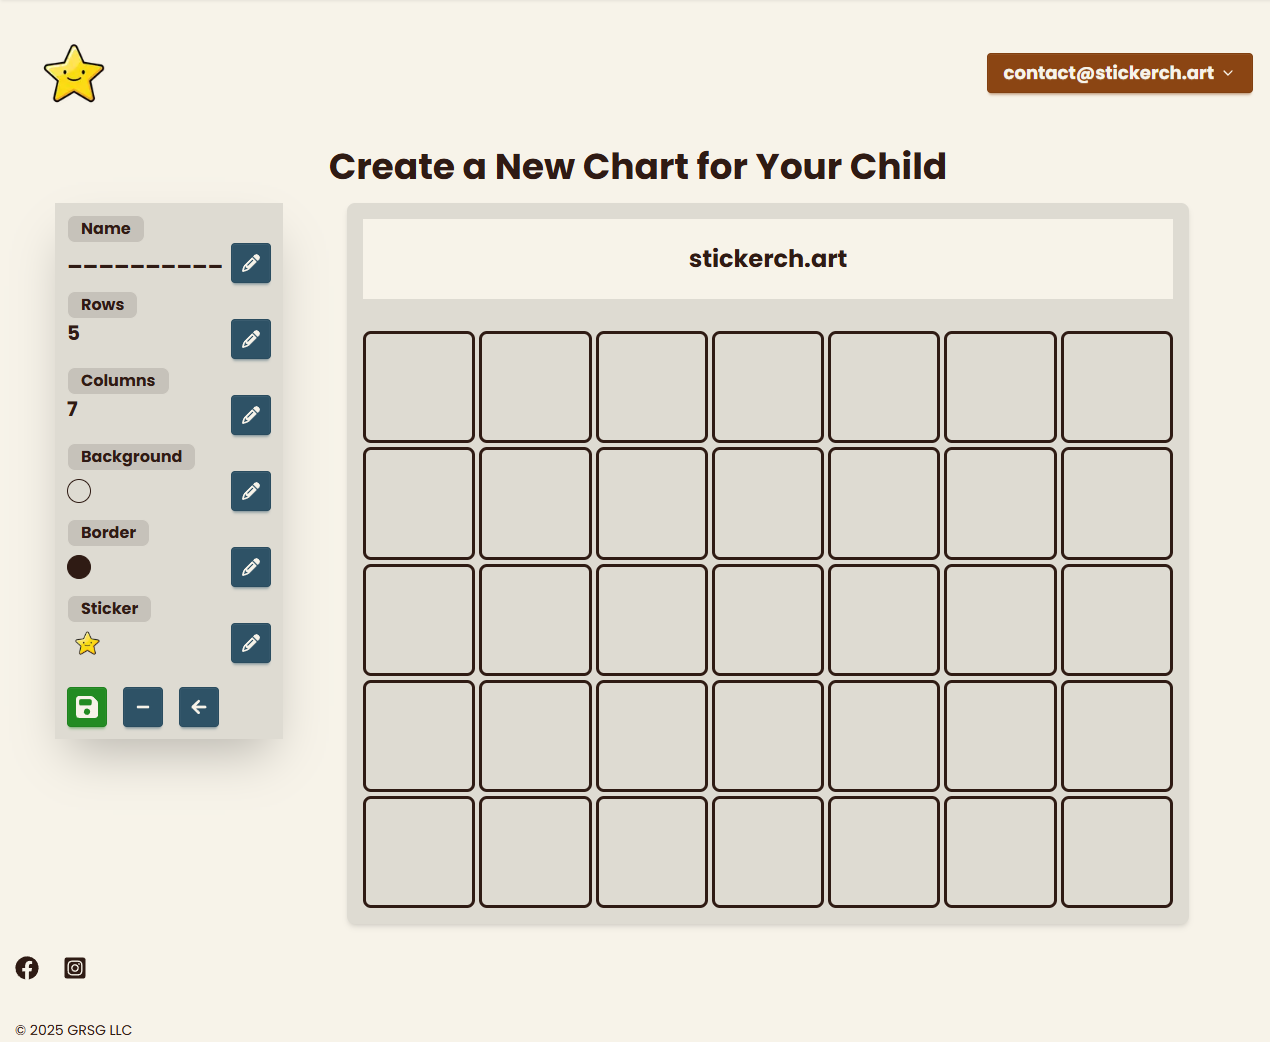Open the Background color editor pencil
The image size is (1270, 1042).
coord(251,491)
